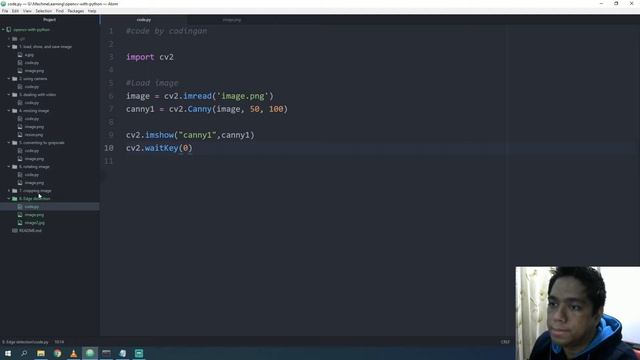640x360 pixels.
Task: Collapse the '4. resizing image' folder chevron
Action: click(x=9, y=111)
